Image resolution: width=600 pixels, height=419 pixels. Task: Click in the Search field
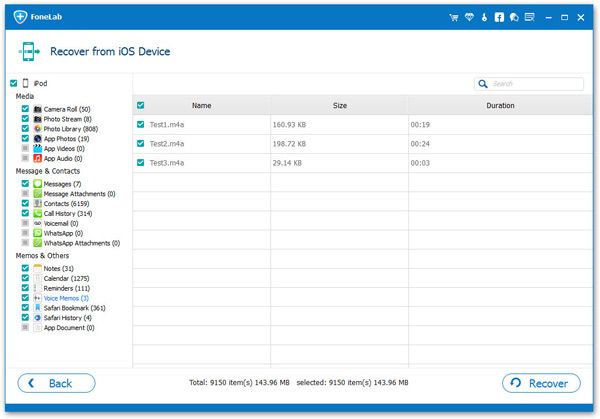point(529,84)
